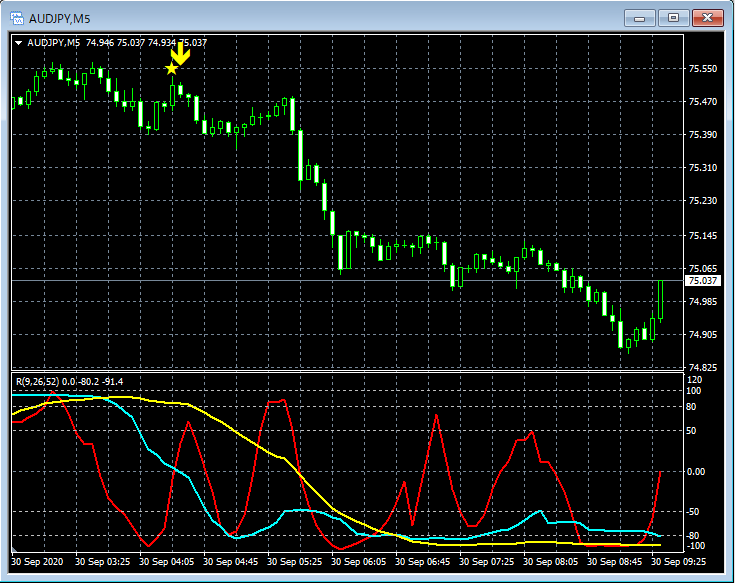
Task: Click price scale value 75.390
Action: [703, 135]
